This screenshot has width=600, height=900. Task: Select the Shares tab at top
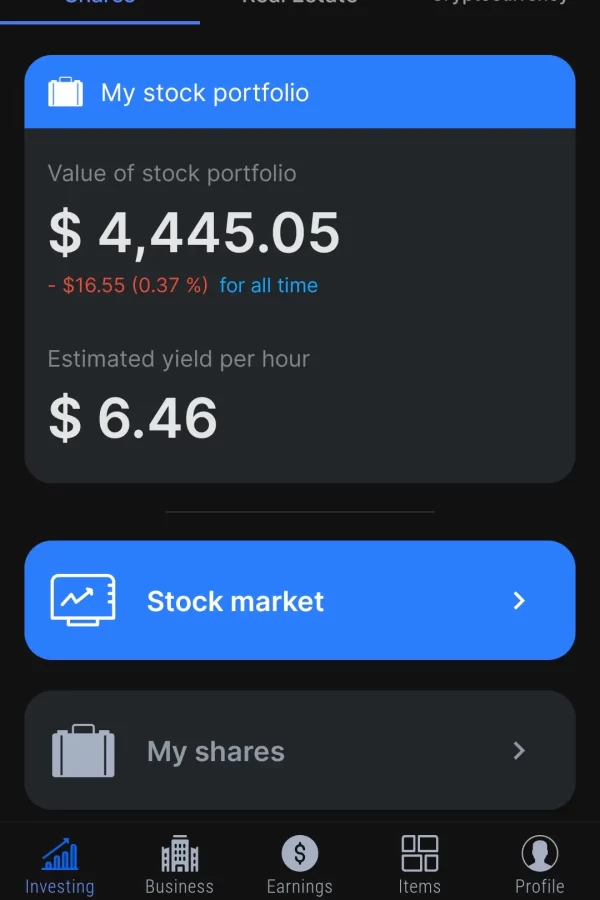(100, 4)
